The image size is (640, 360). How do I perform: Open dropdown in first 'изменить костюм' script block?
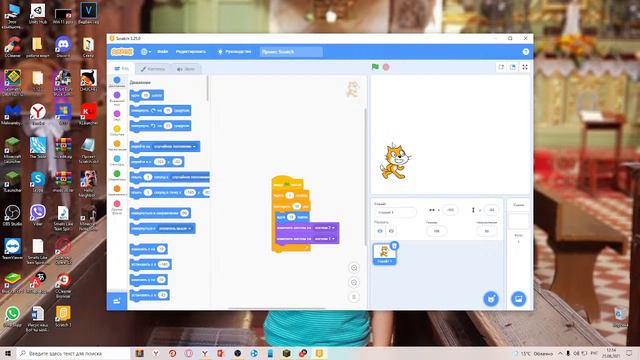pyautogui.click(x=325, y=228)
